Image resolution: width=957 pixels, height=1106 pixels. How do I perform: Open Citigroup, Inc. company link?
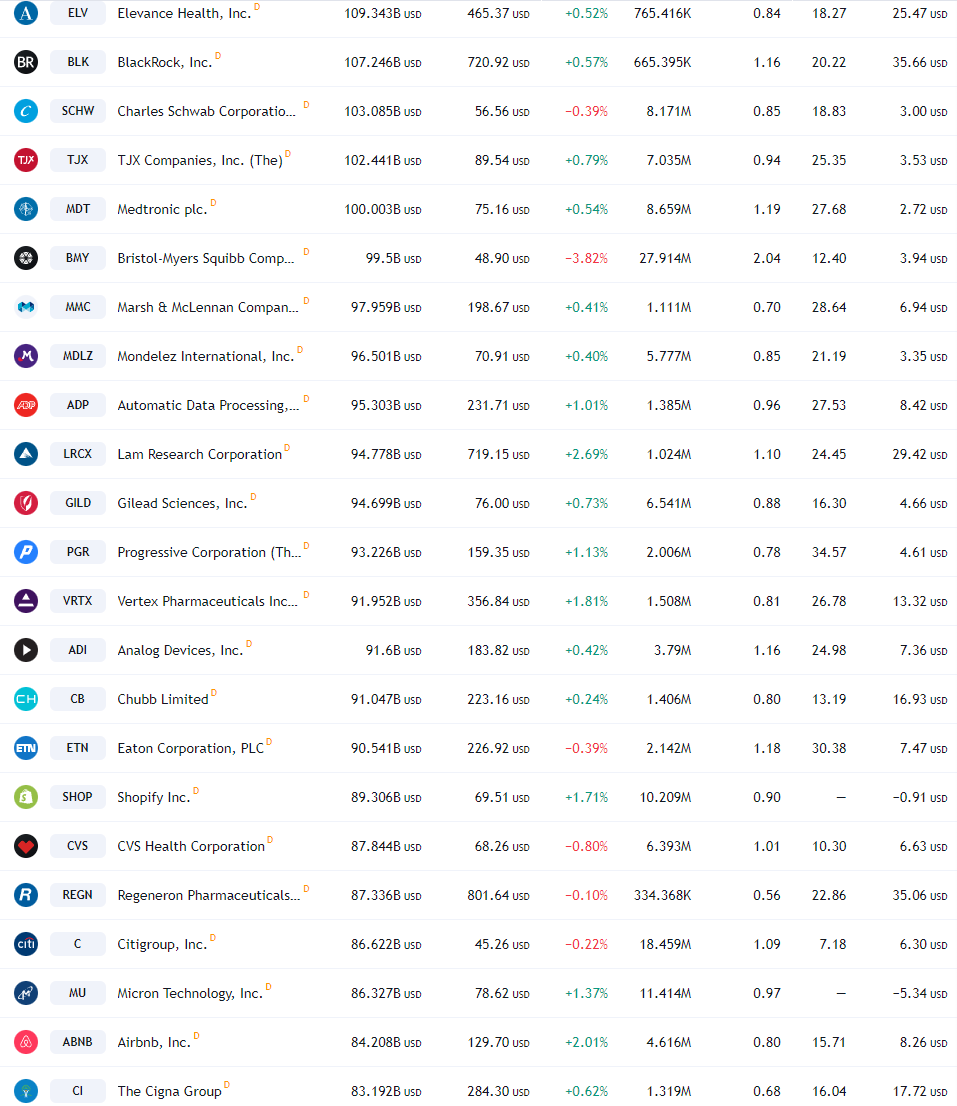pyautogui.click(x=162, y=945)
